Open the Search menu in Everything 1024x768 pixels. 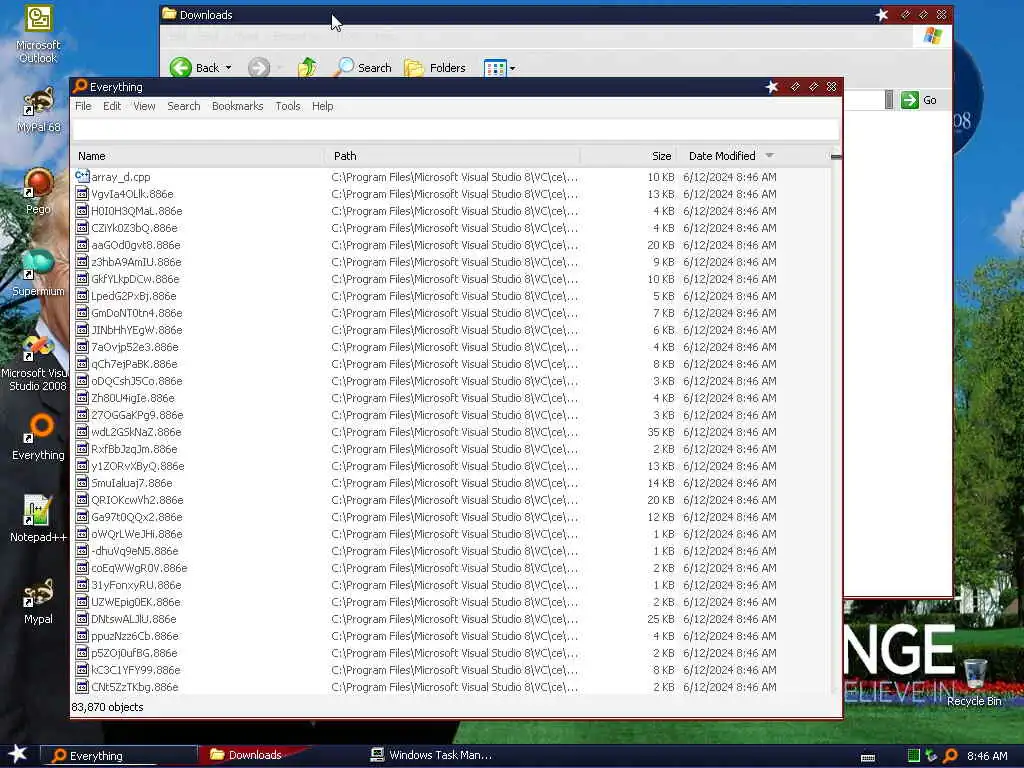[x=184, y=106]
